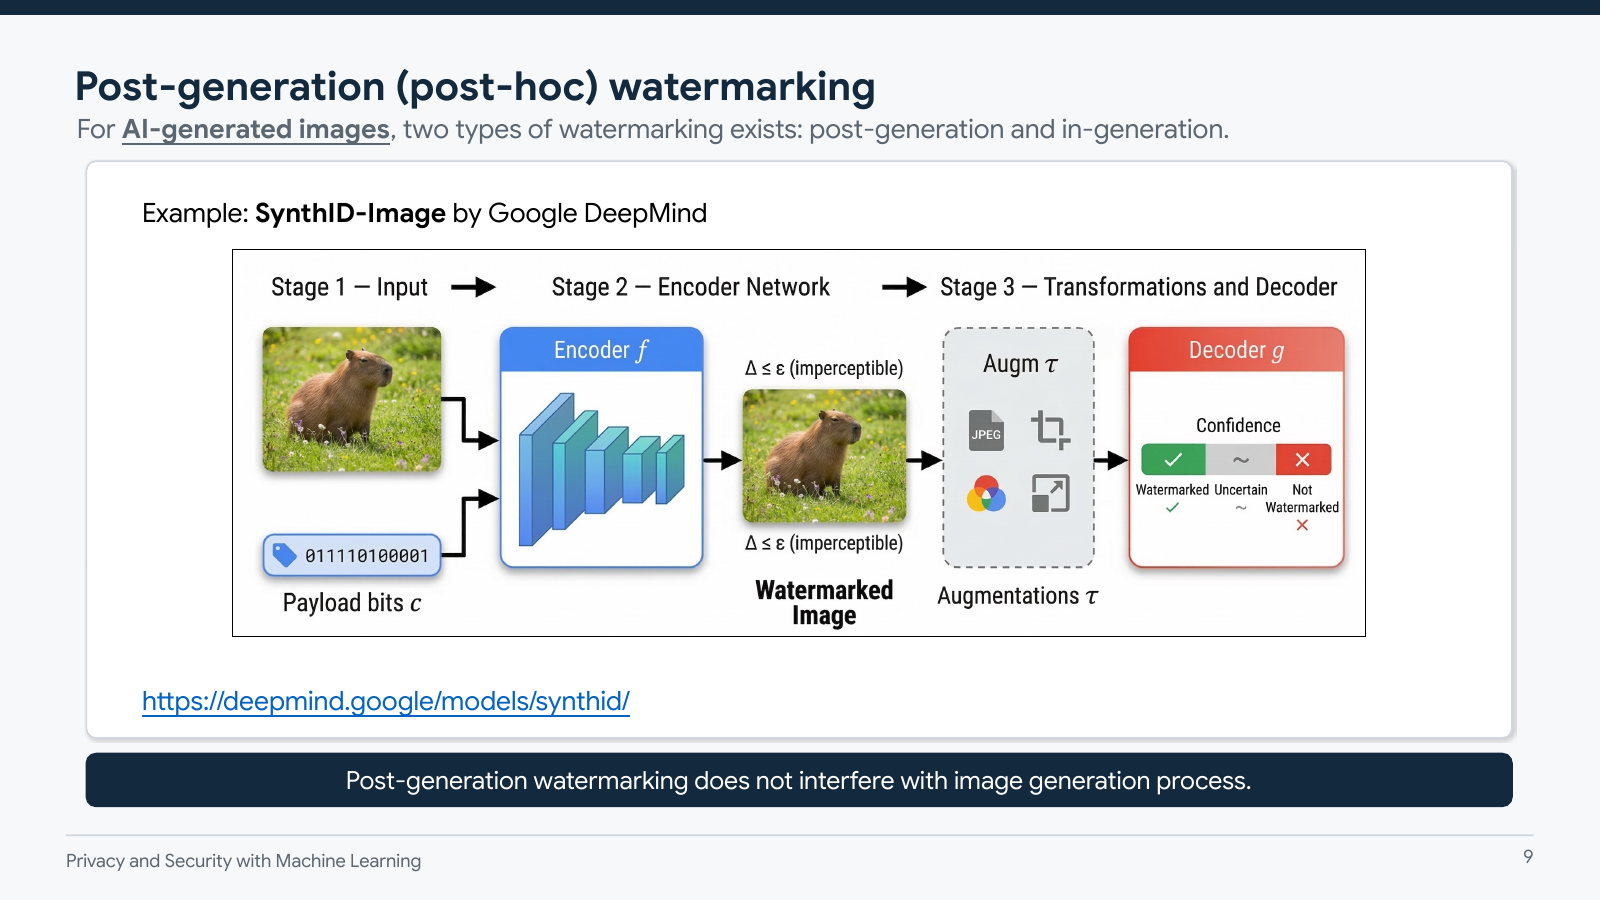This screenshot has width=1601, height=900.
Task: Toggle the Uncertain tilde indicator
Action: pyautogui.click(x=1239, y=460)
